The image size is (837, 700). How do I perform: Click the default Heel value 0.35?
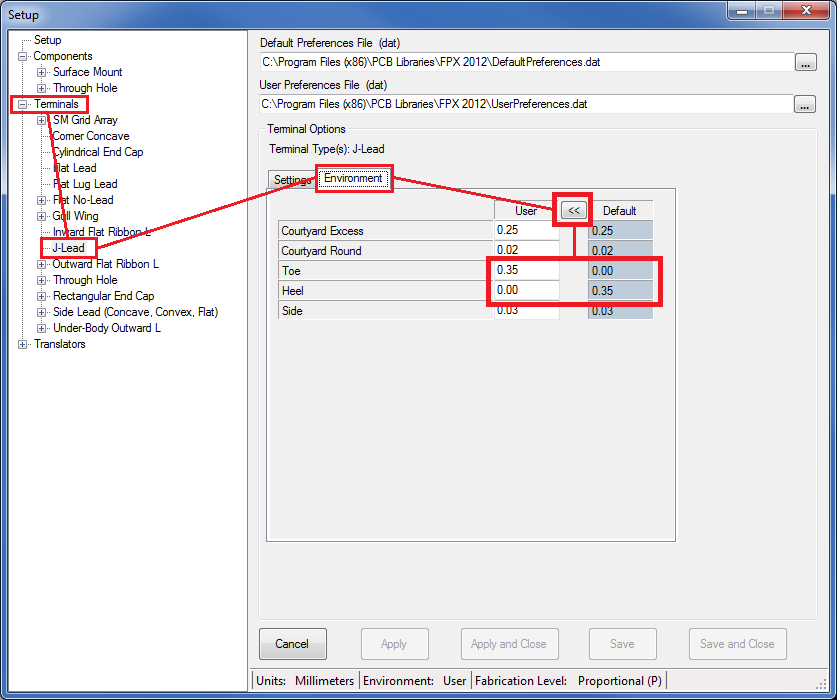[x=620, y=290]
